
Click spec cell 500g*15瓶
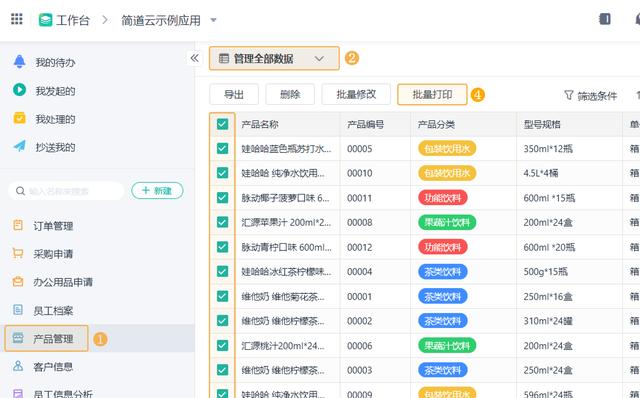tap(545, 272)
